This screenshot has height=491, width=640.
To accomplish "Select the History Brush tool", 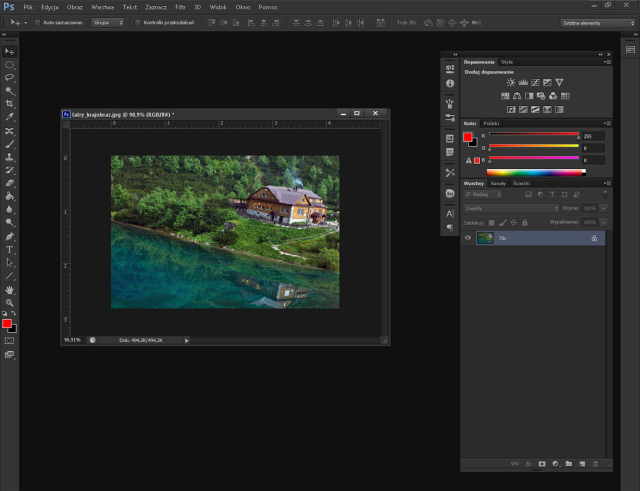I will pos(9,170).
